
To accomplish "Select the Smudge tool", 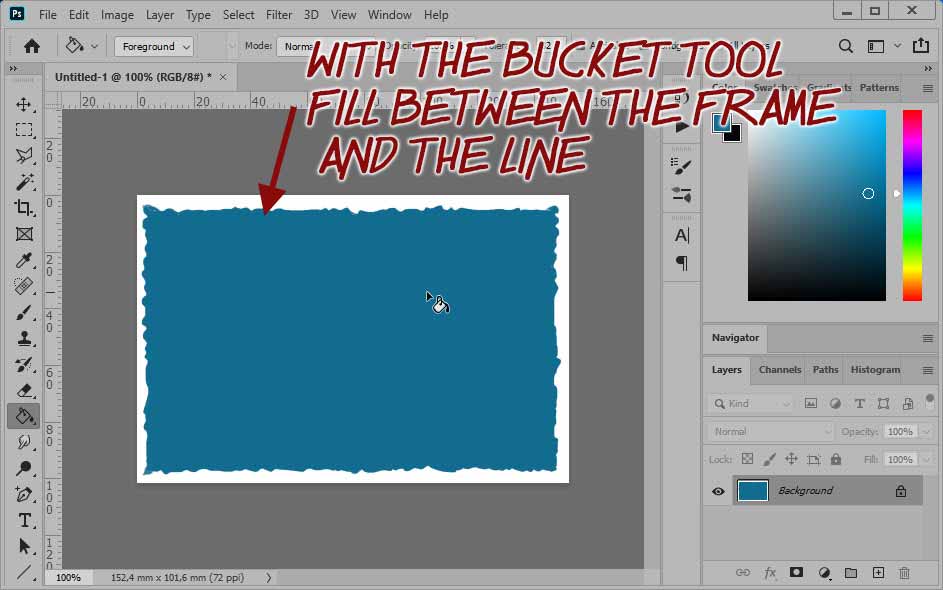I will [x=24, y=442].
